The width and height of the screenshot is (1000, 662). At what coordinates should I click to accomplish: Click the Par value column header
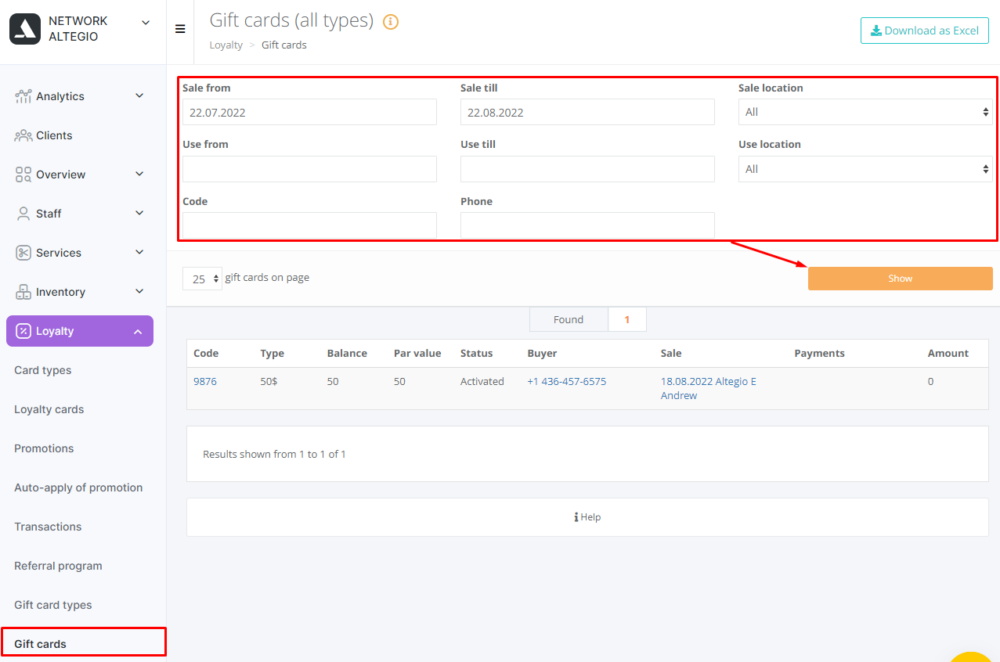[x=417, y=353]
